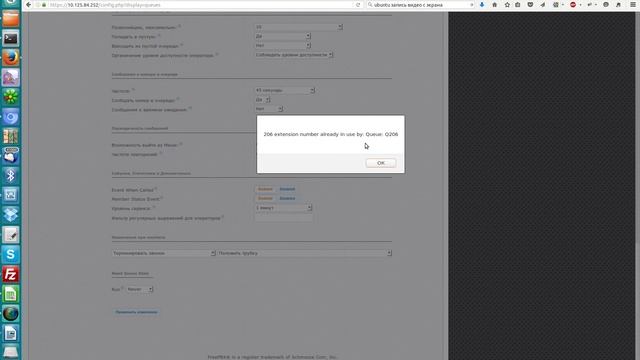Open Dropbox from the dock
Image resolution: width=640 pixels, height=360 pixels.
(11, 215)
